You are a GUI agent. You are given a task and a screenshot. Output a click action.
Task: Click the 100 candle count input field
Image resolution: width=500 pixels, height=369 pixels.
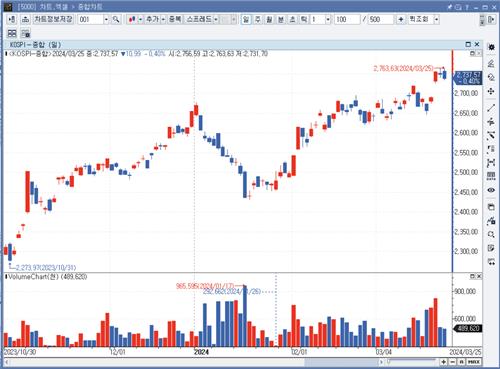[347, 19]
